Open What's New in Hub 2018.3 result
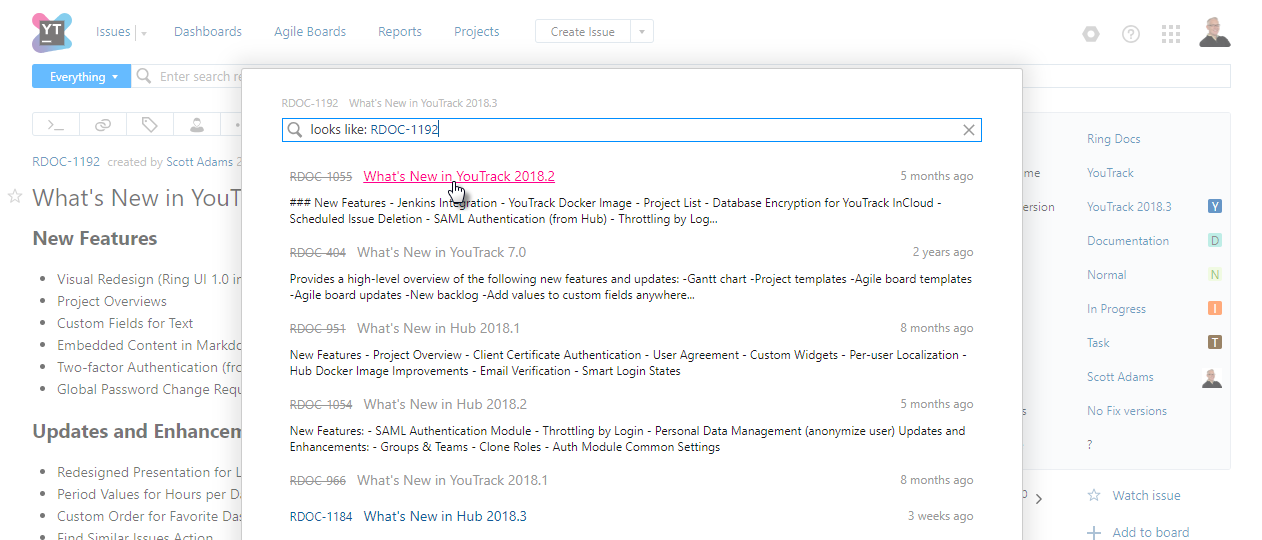Viewport: 1262px width, 540px height. tap(445, 516)
